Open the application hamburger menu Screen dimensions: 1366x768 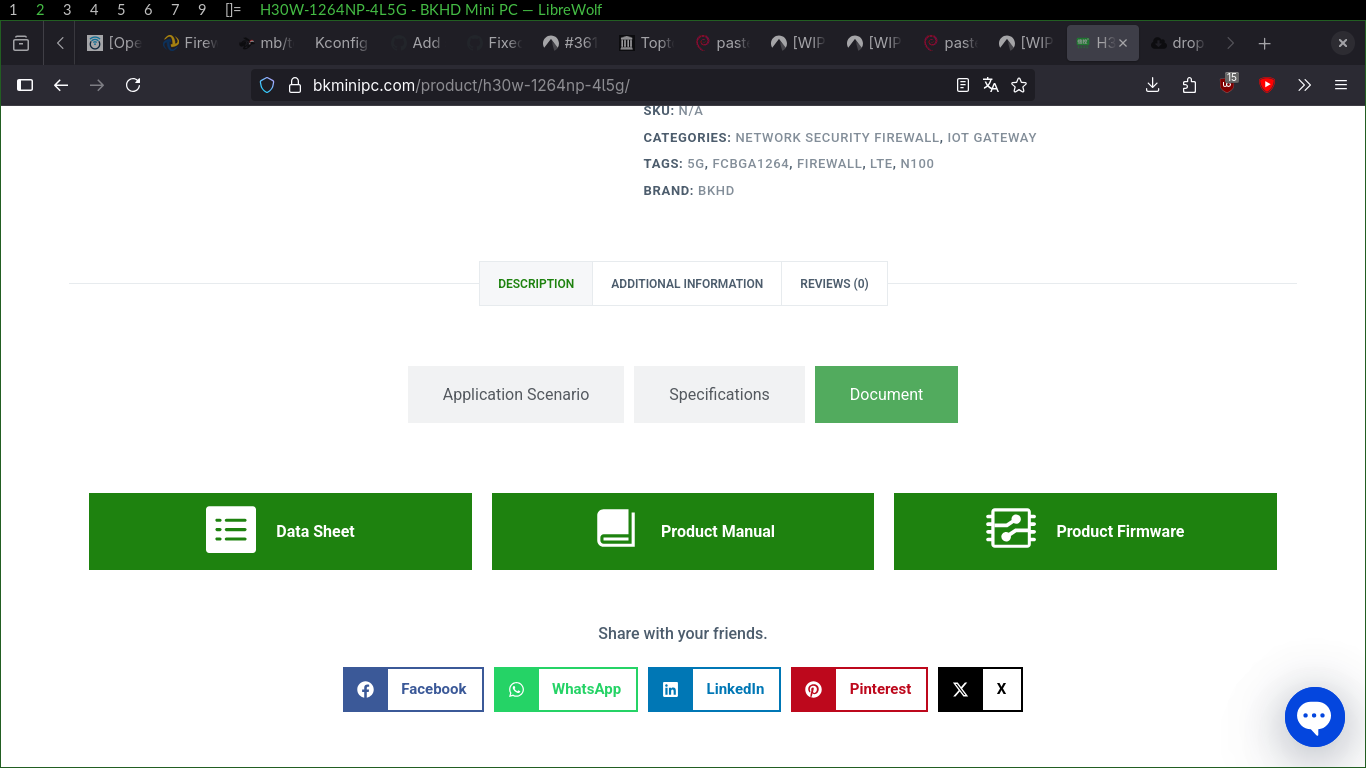tap(1341, 85)
